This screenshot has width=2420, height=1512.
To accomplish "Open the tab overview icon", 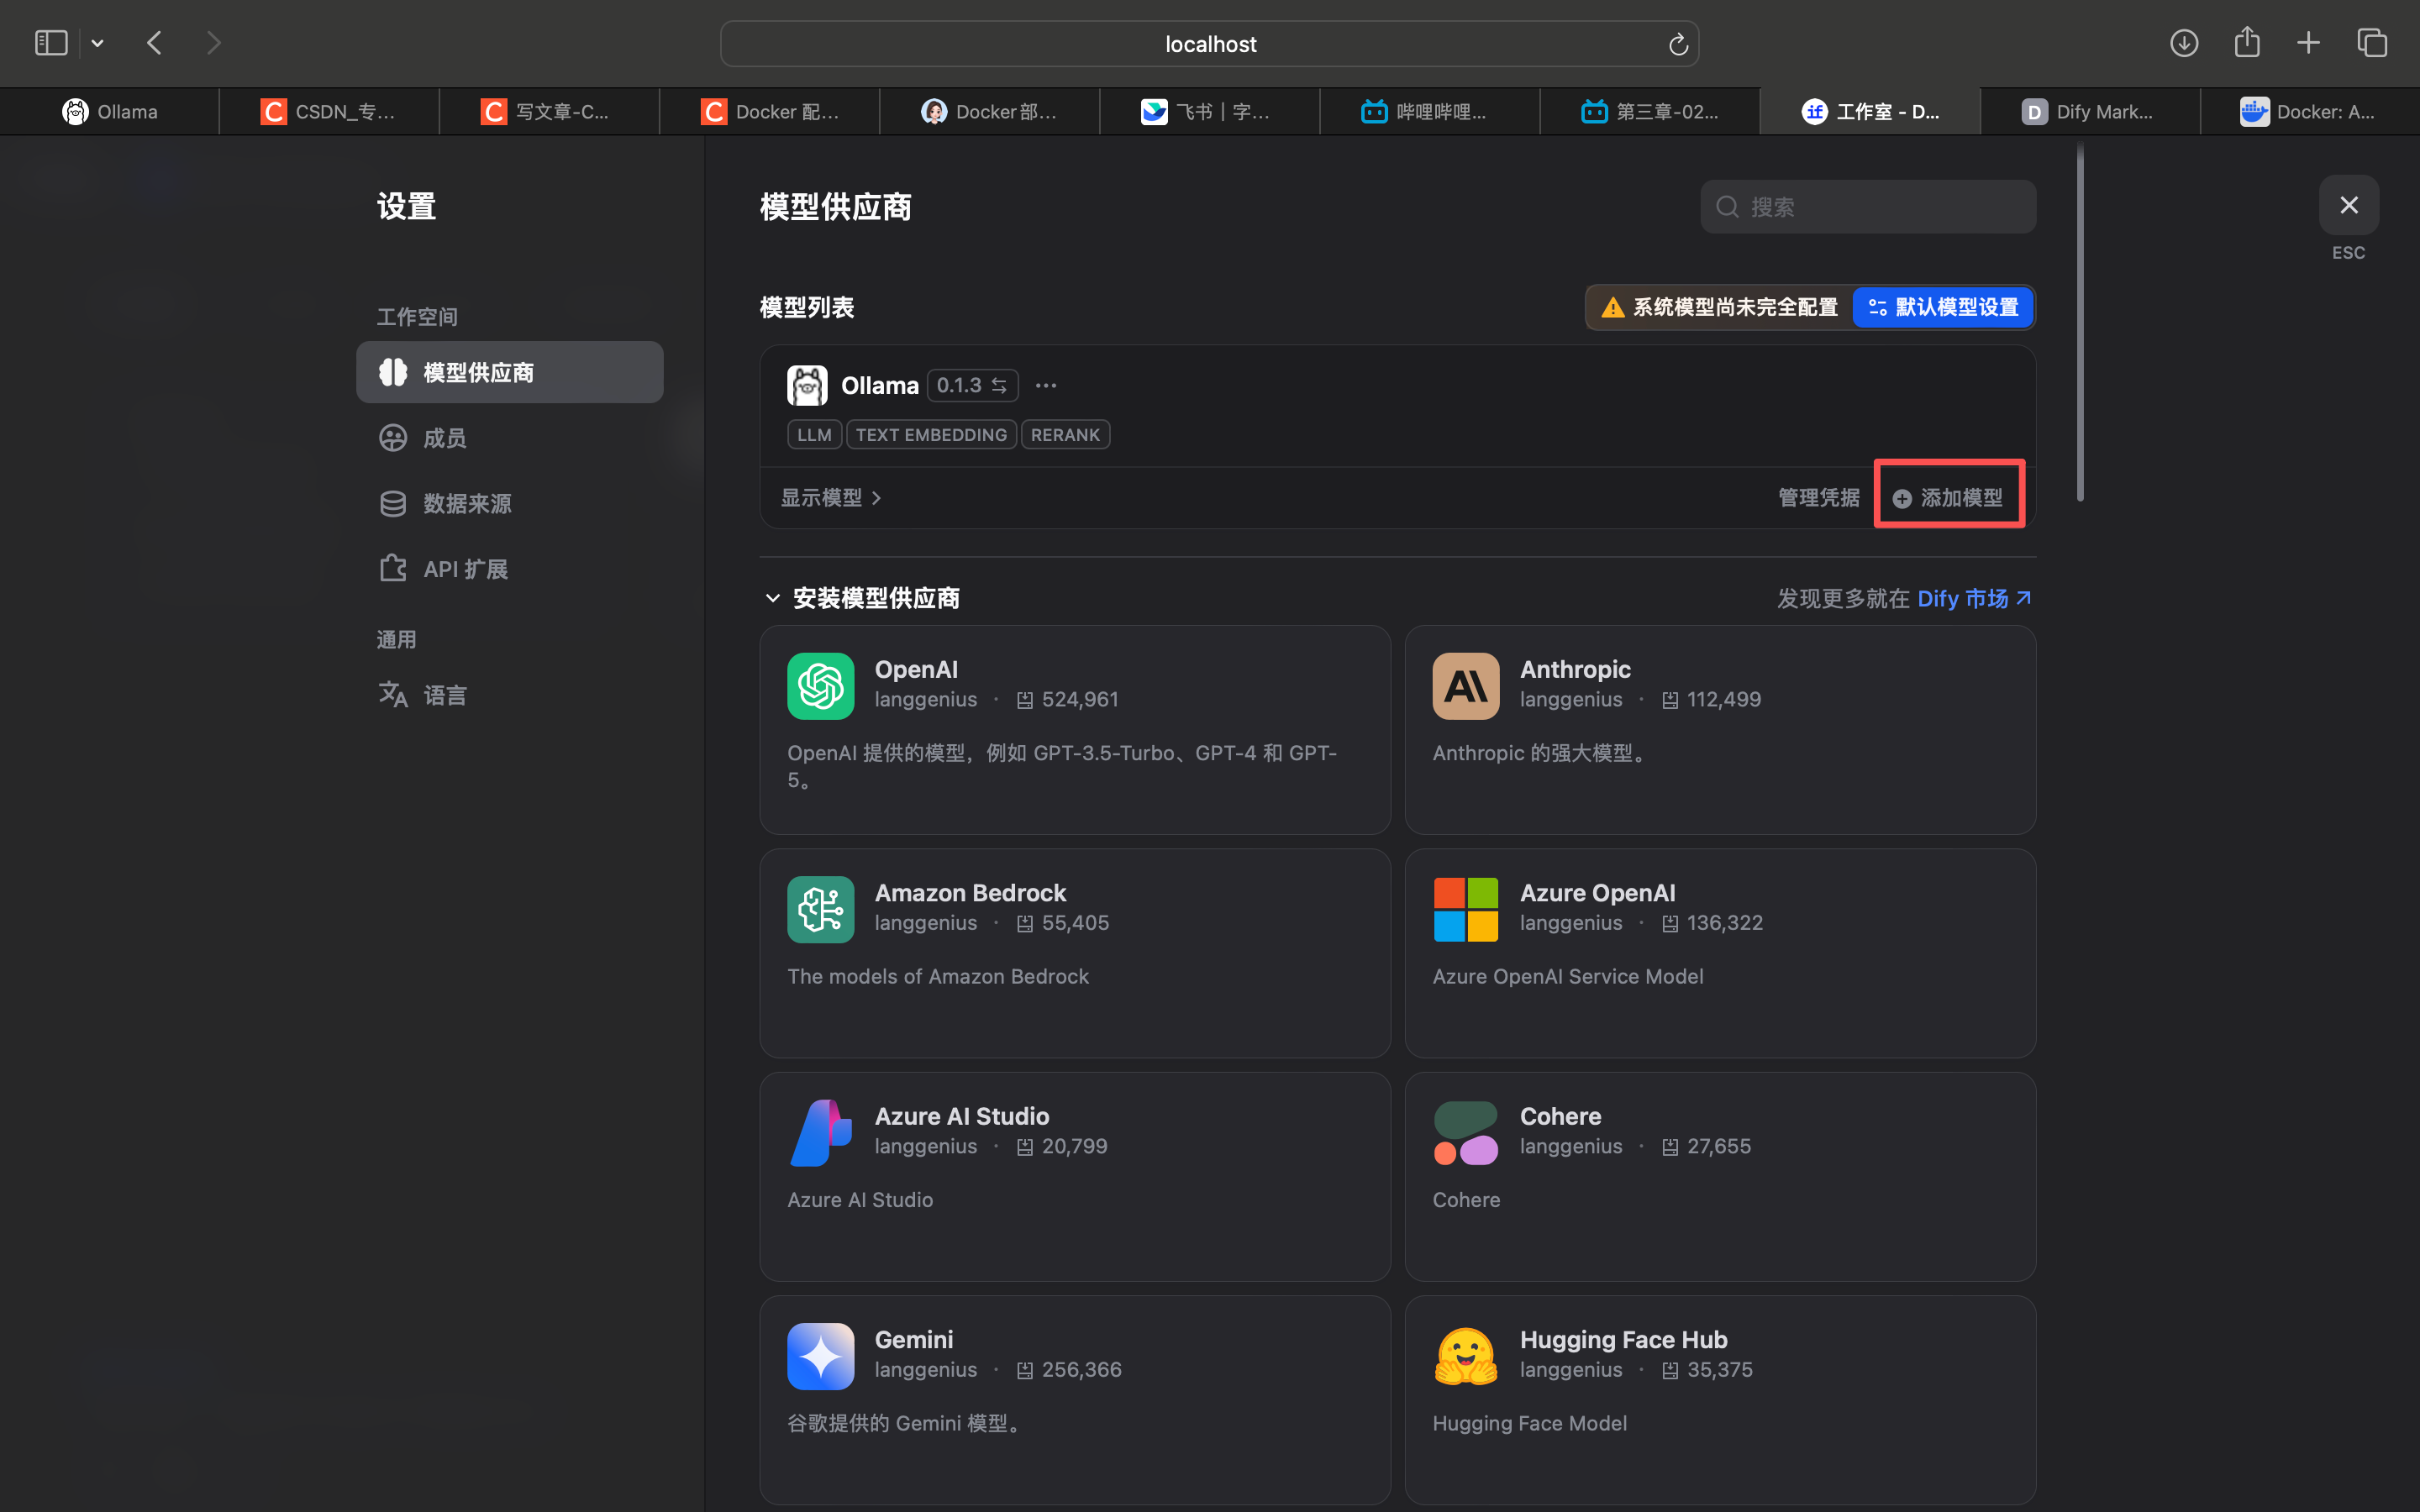I will click(2372, 43).
